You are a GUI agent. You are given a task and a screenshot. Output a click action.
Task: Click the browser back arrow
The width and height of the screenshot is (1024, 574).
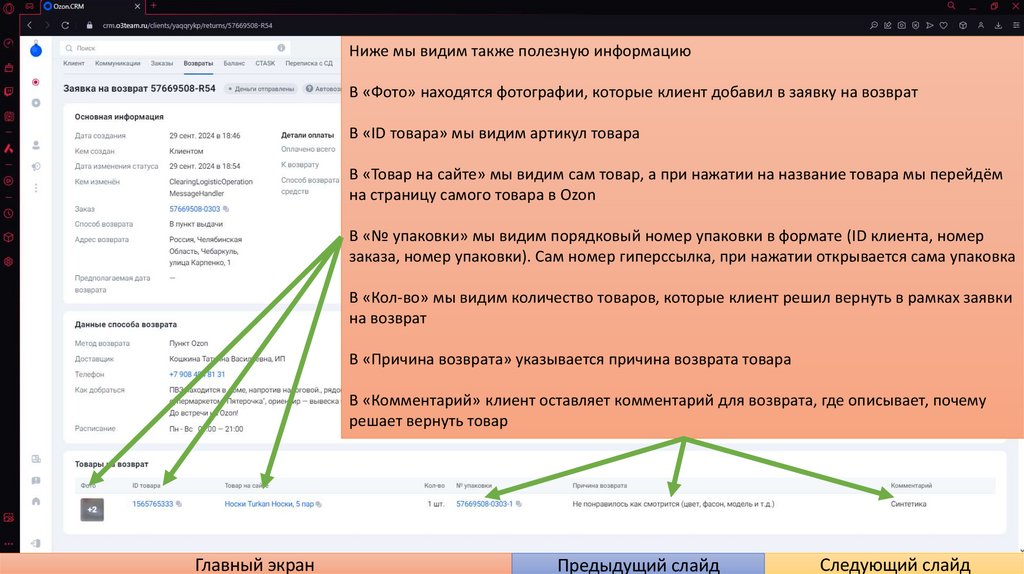coord(29,25)
